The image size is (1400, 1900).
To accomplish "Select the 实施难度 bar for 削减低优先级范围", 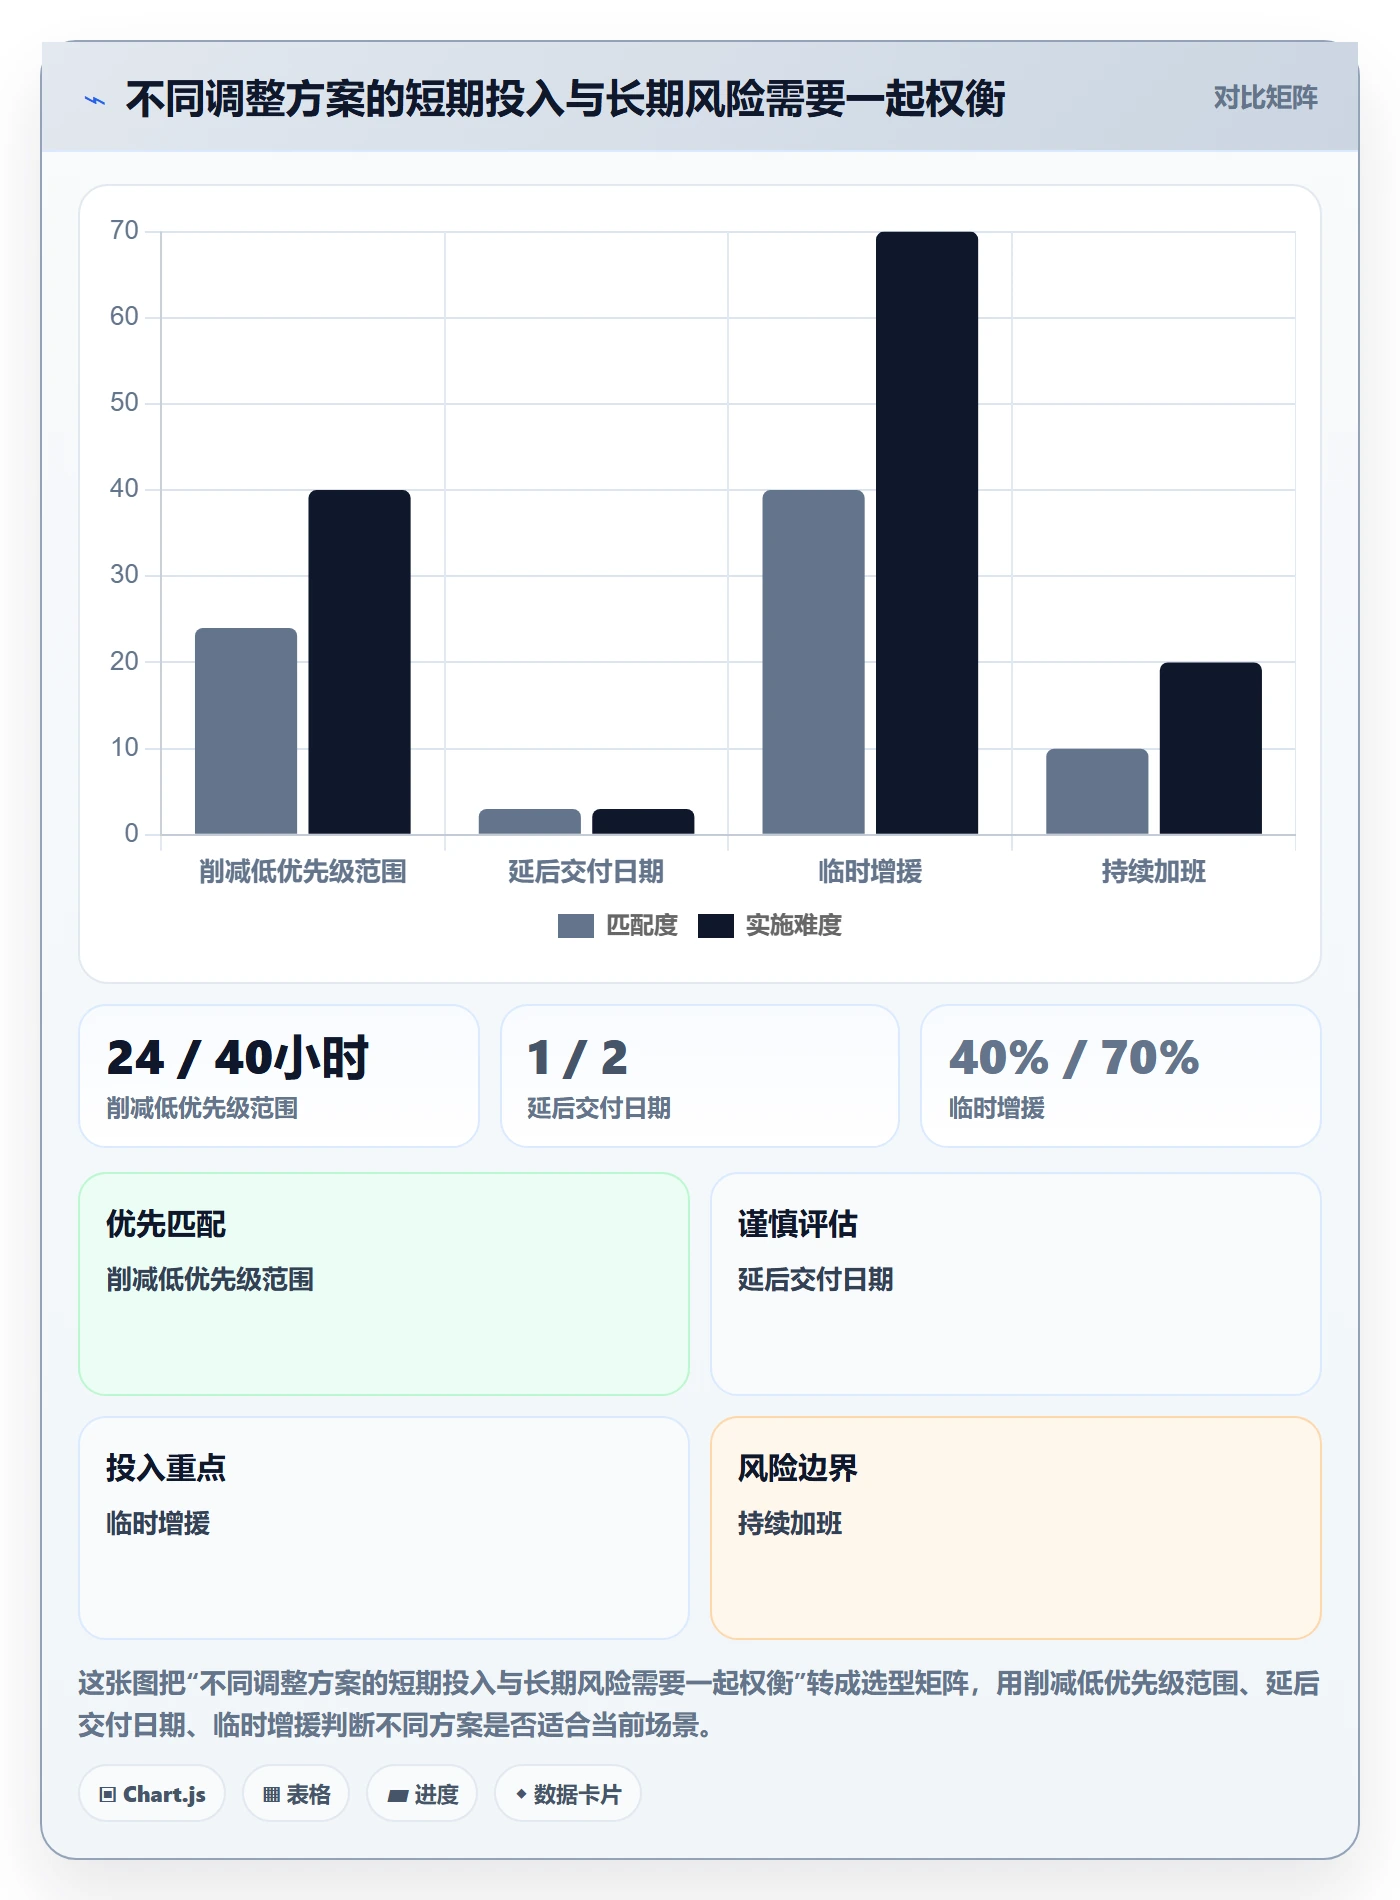I will pyautogui.click(x=359, y=662).
